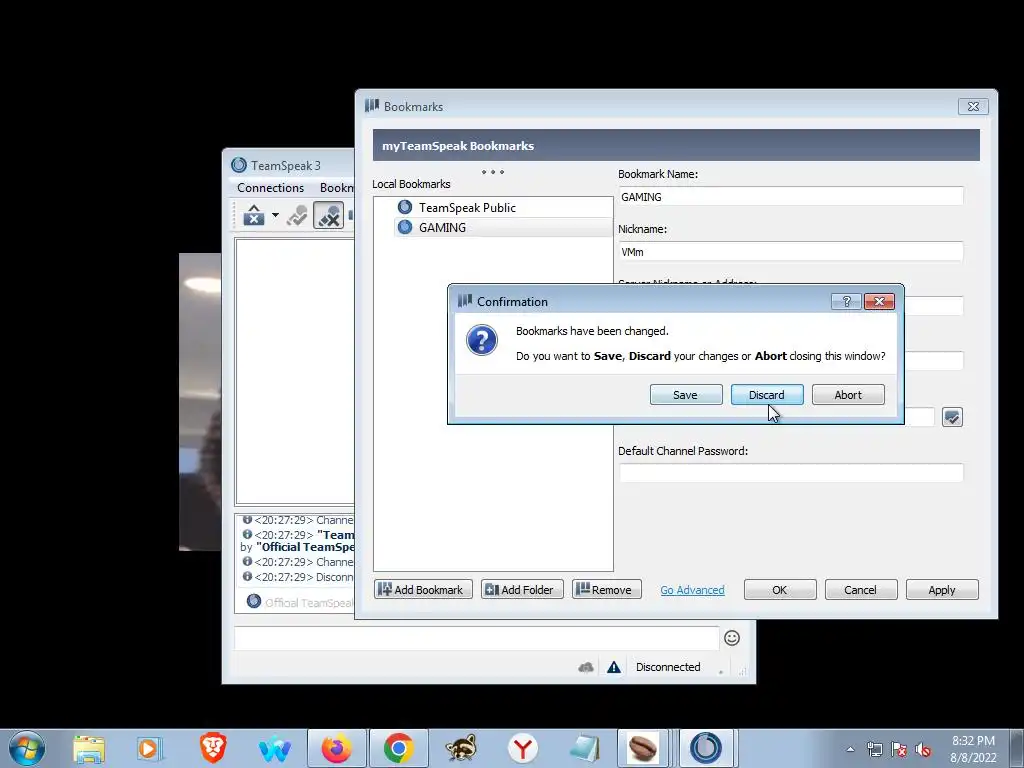Switch to Firefox in the taskbar

pyautogui.click(x=336, y=748)
